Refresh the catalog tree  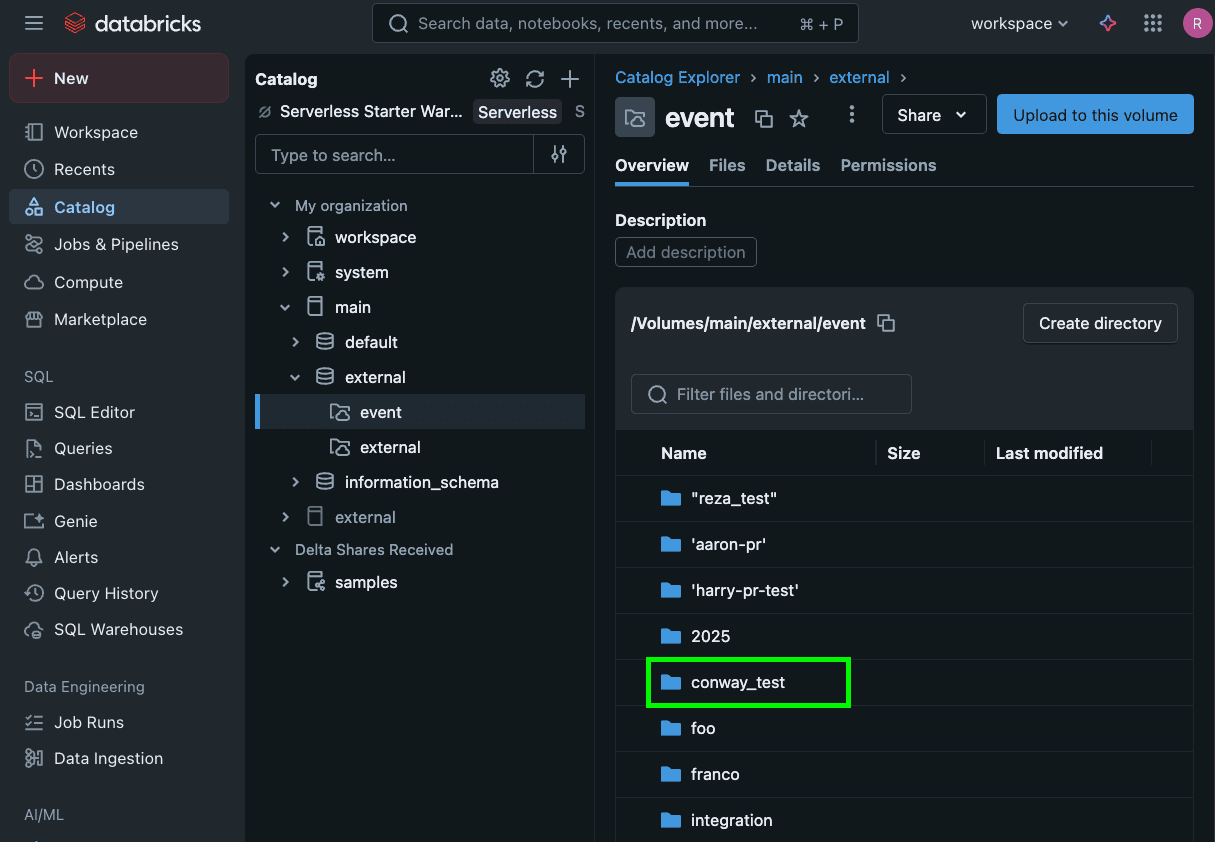click(535, 79)
